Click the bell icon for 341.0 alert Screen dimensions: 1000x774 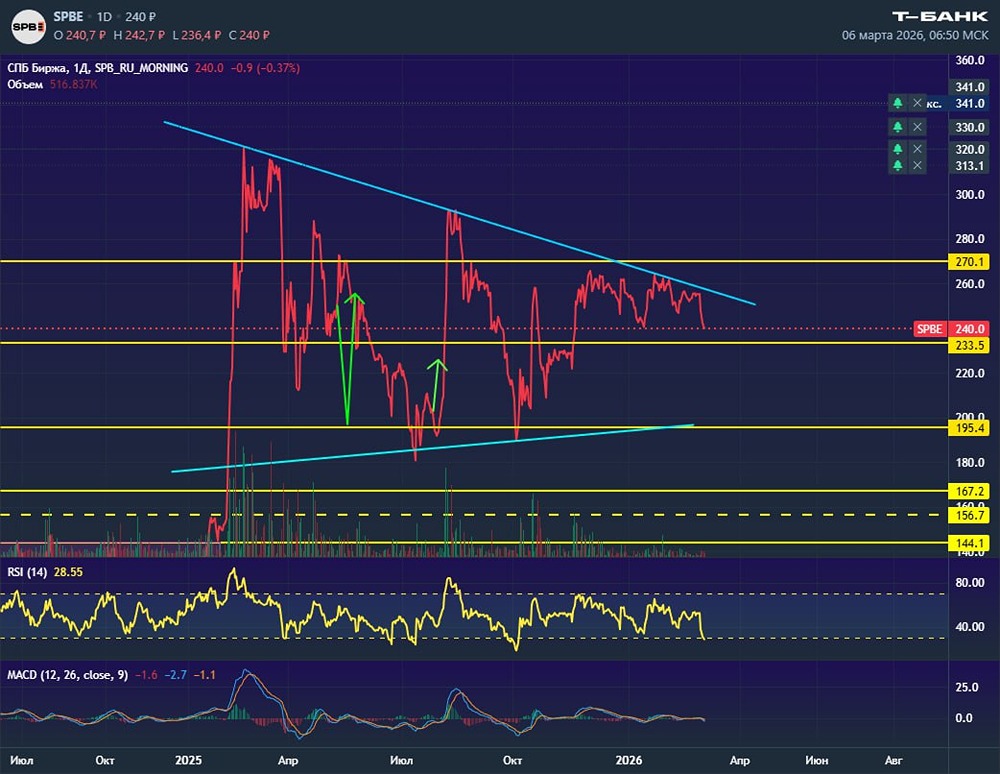click(897, 103)
